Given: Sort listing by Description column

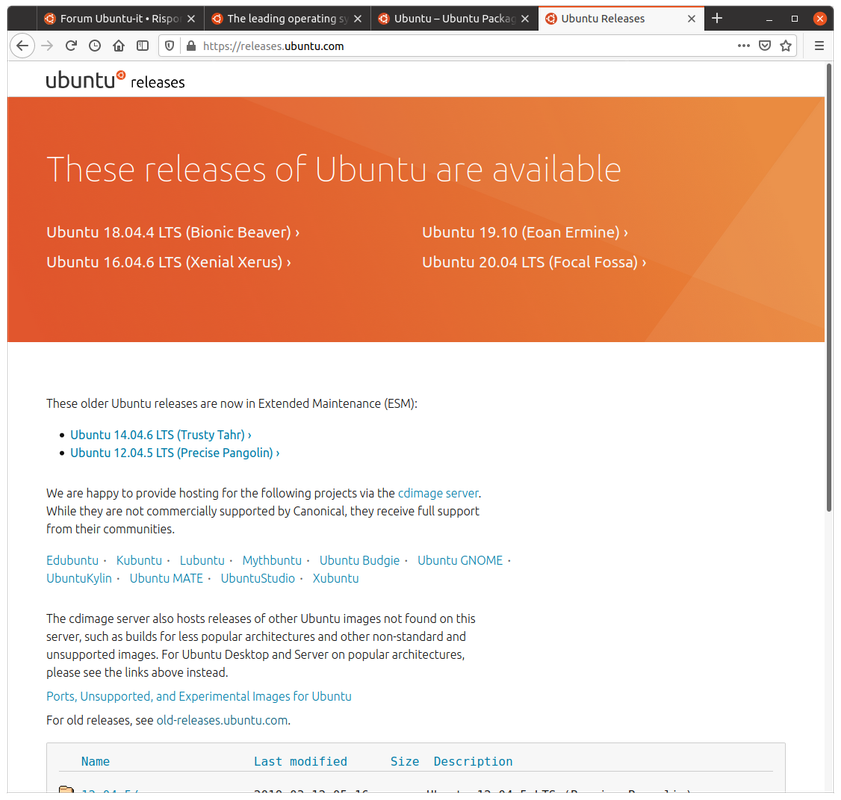Looking at the screenshot, I should pos(473,761).
